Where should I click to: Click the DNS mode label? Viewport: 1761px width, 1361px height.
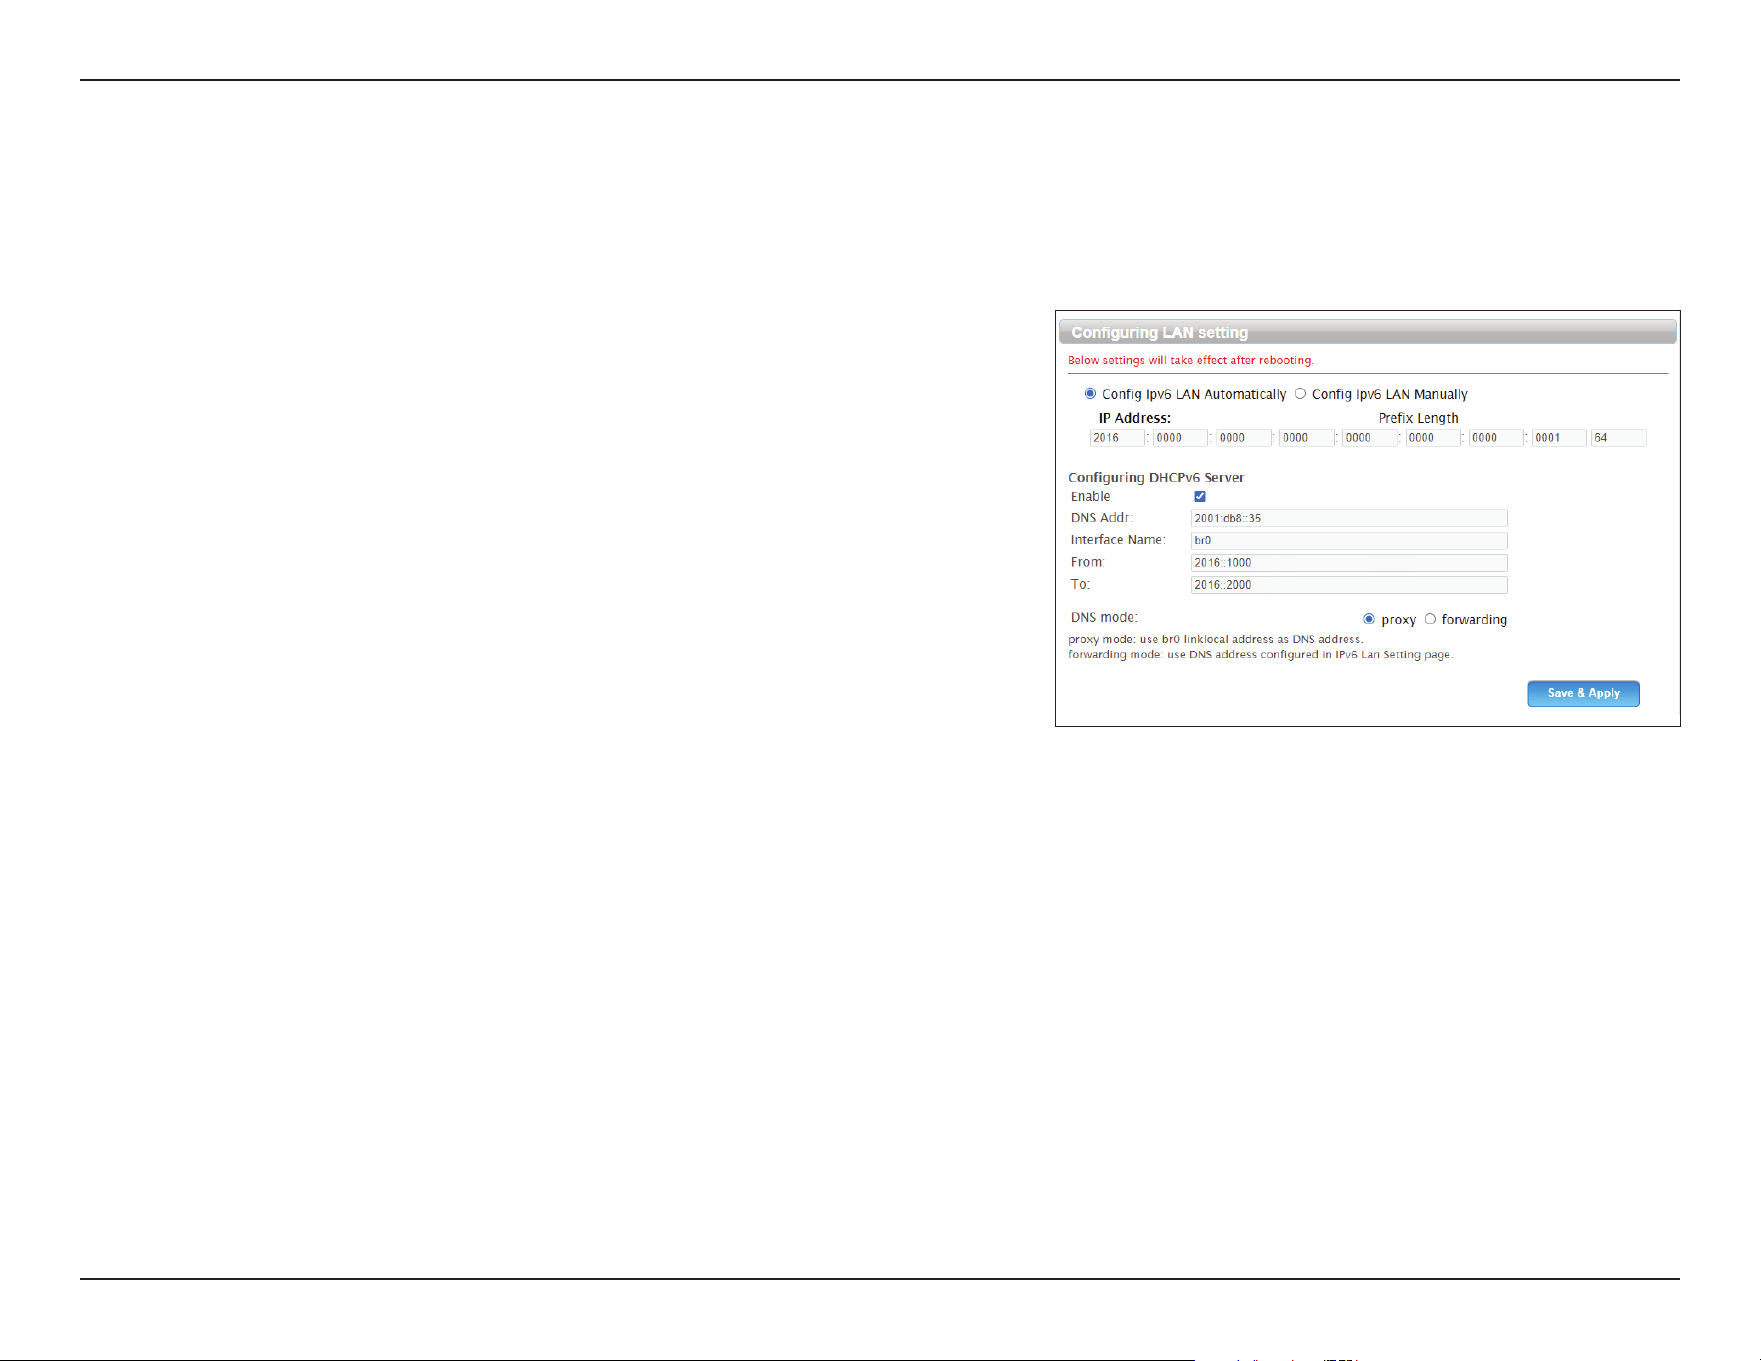1104,618
